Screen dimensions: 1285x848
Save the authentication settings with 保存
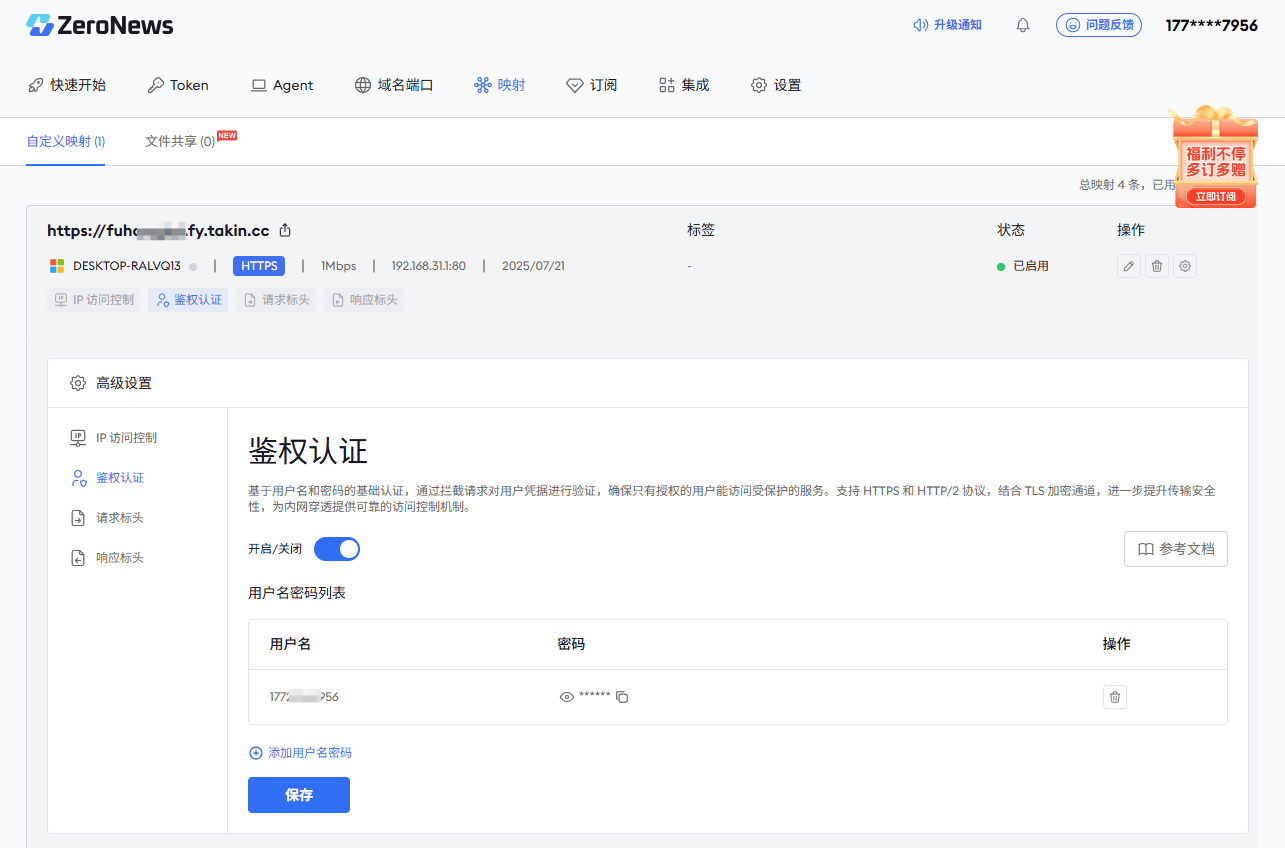coord(298,794)
